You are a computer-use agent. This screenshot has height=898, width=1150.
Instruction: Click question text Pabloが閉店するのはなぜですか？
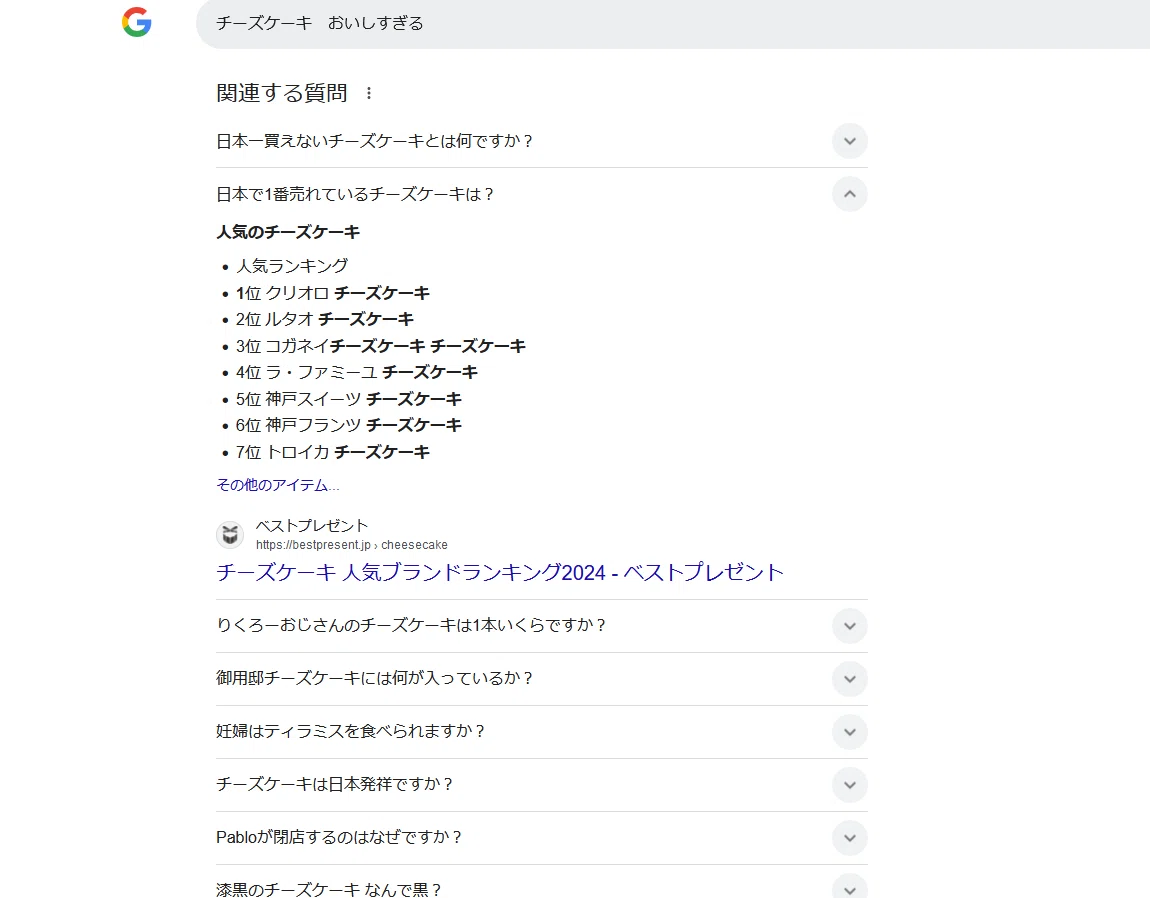(x=339, y=837)
